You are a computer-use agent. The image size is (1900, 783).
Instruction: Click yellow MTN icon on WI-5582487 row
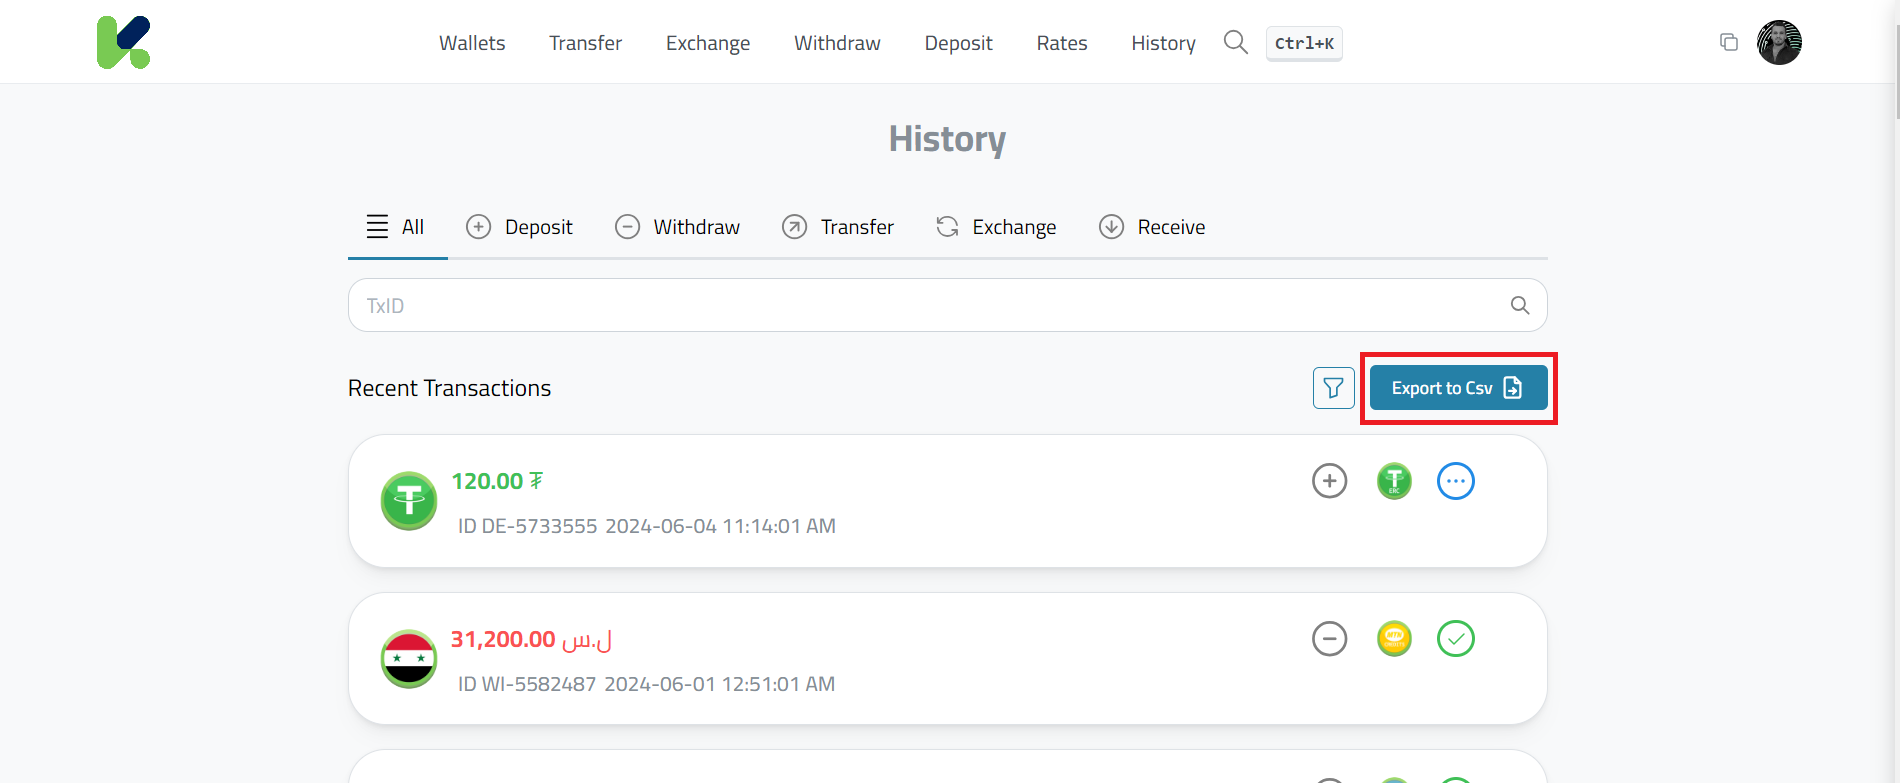pos(1394,639)
